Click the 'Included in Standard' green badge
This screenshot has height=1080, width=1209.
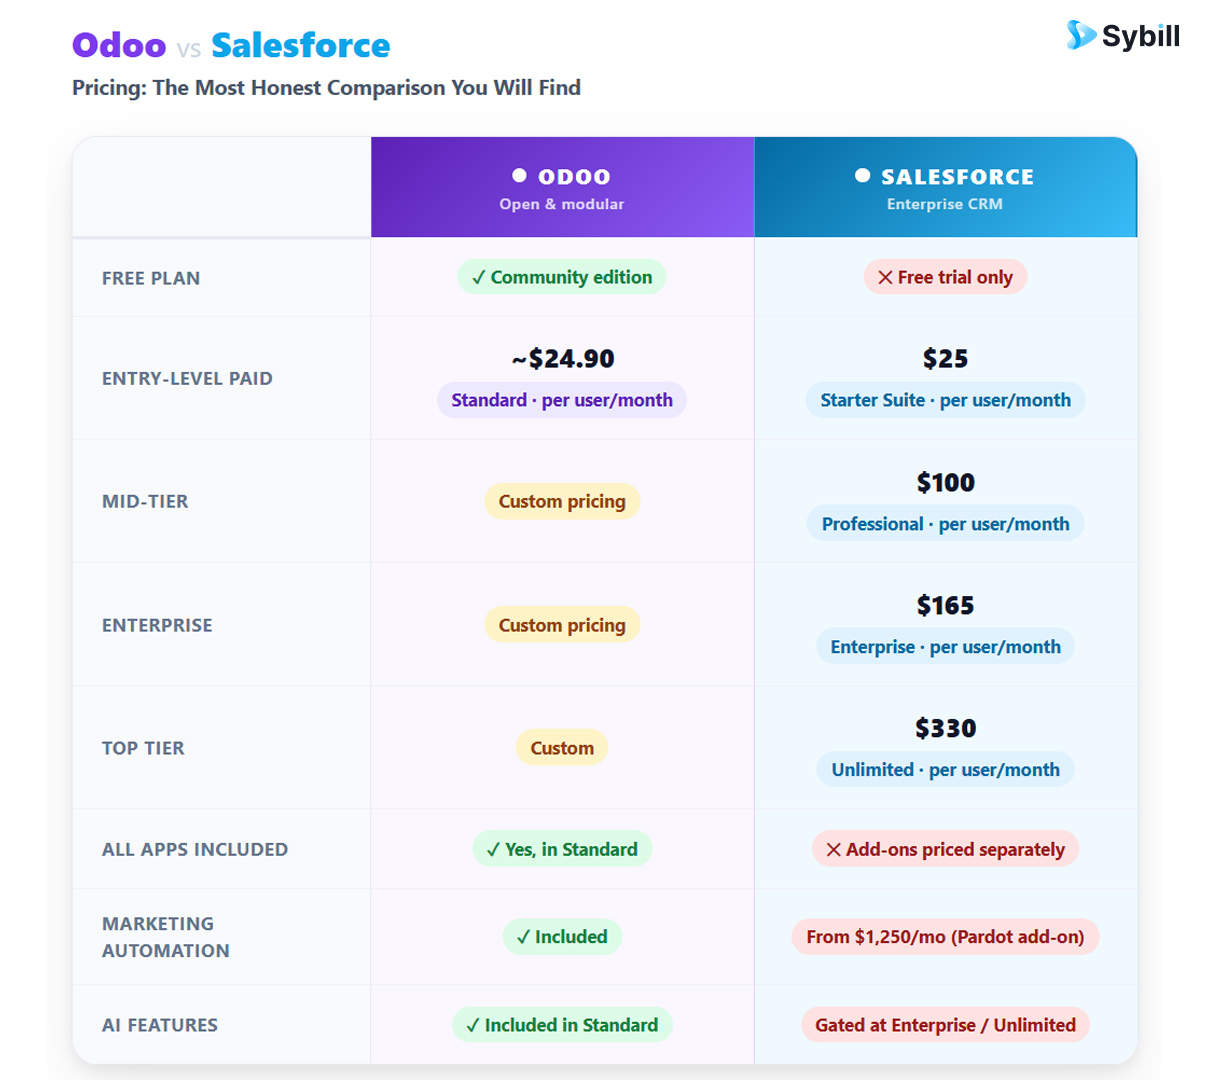point(562,1025)
